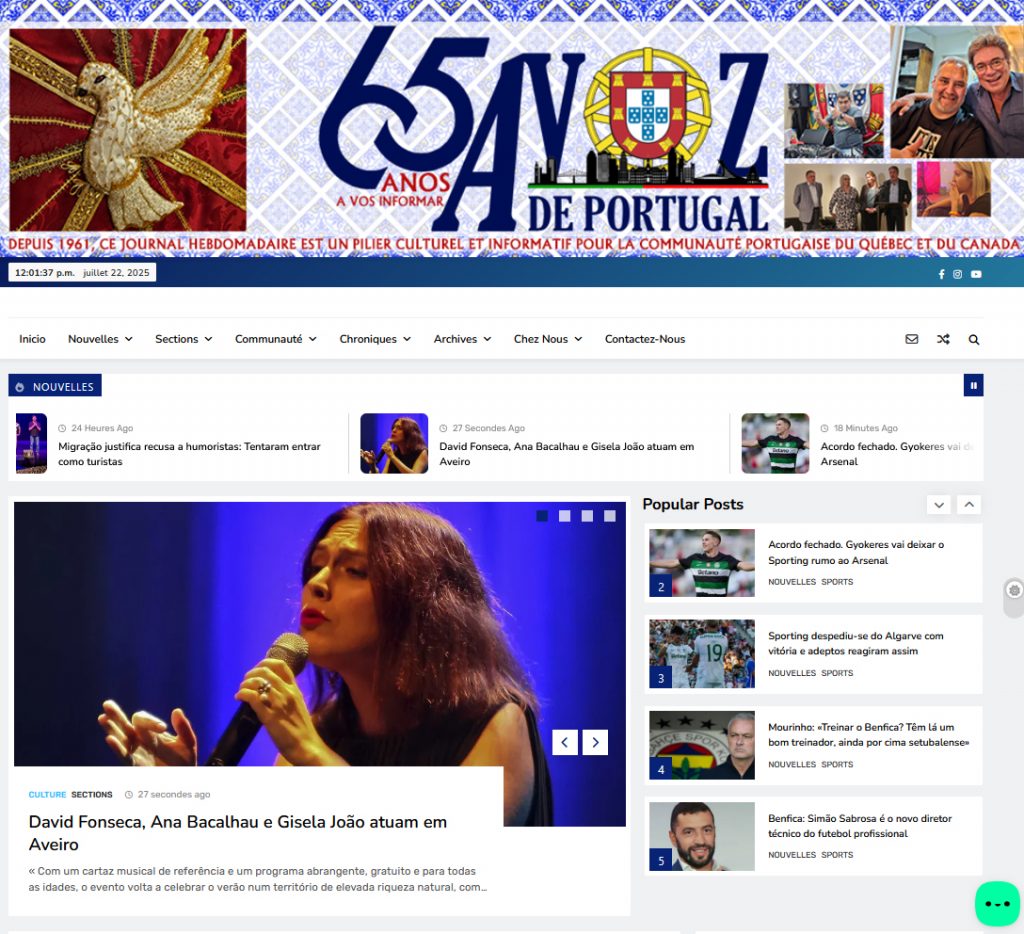Open popular post Mourinho Treinar o Benfica
The image size is (1024, 934).
click(869, 735)
